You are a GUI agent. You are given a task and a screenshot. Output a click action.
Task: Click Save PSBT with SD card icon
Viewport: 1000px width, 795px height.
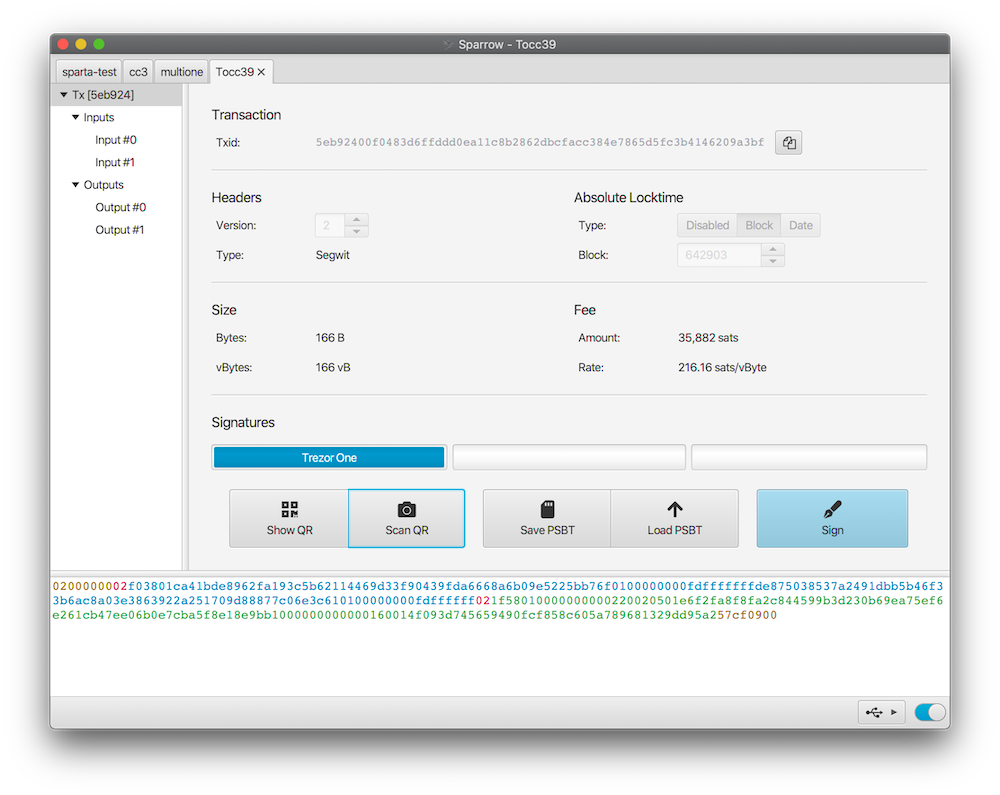(547, 518)
